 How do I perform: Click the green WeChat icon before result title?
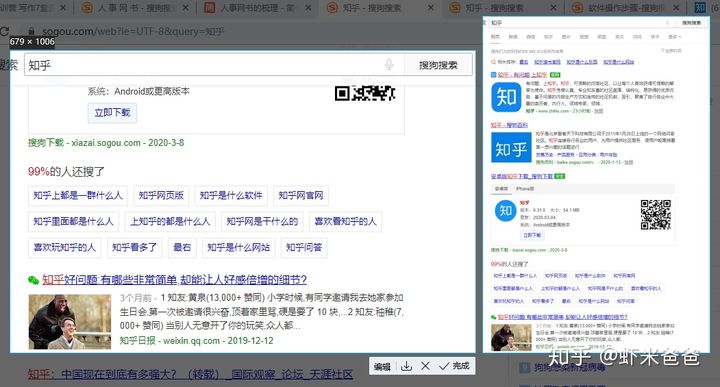coord(33,280)
